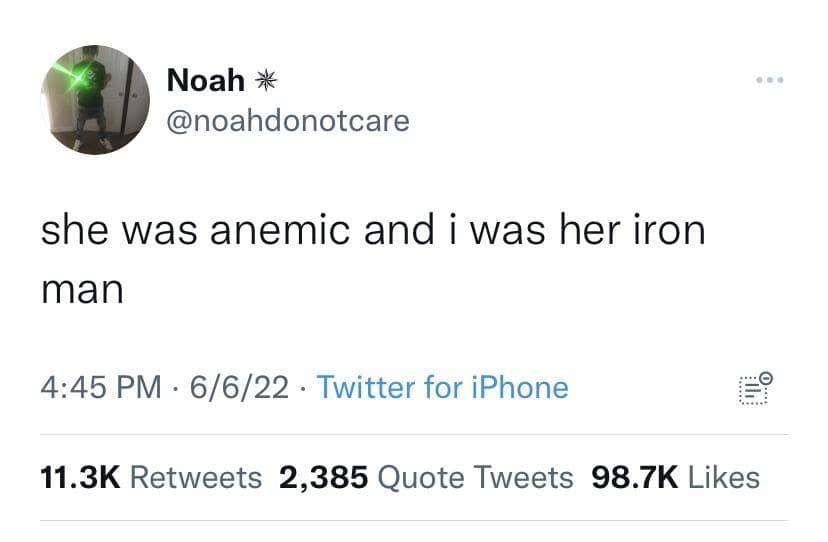828x542 pixels.
Task: Click the 2,385 quote count number
Action: pyautogui.click(x=322, y=477)
